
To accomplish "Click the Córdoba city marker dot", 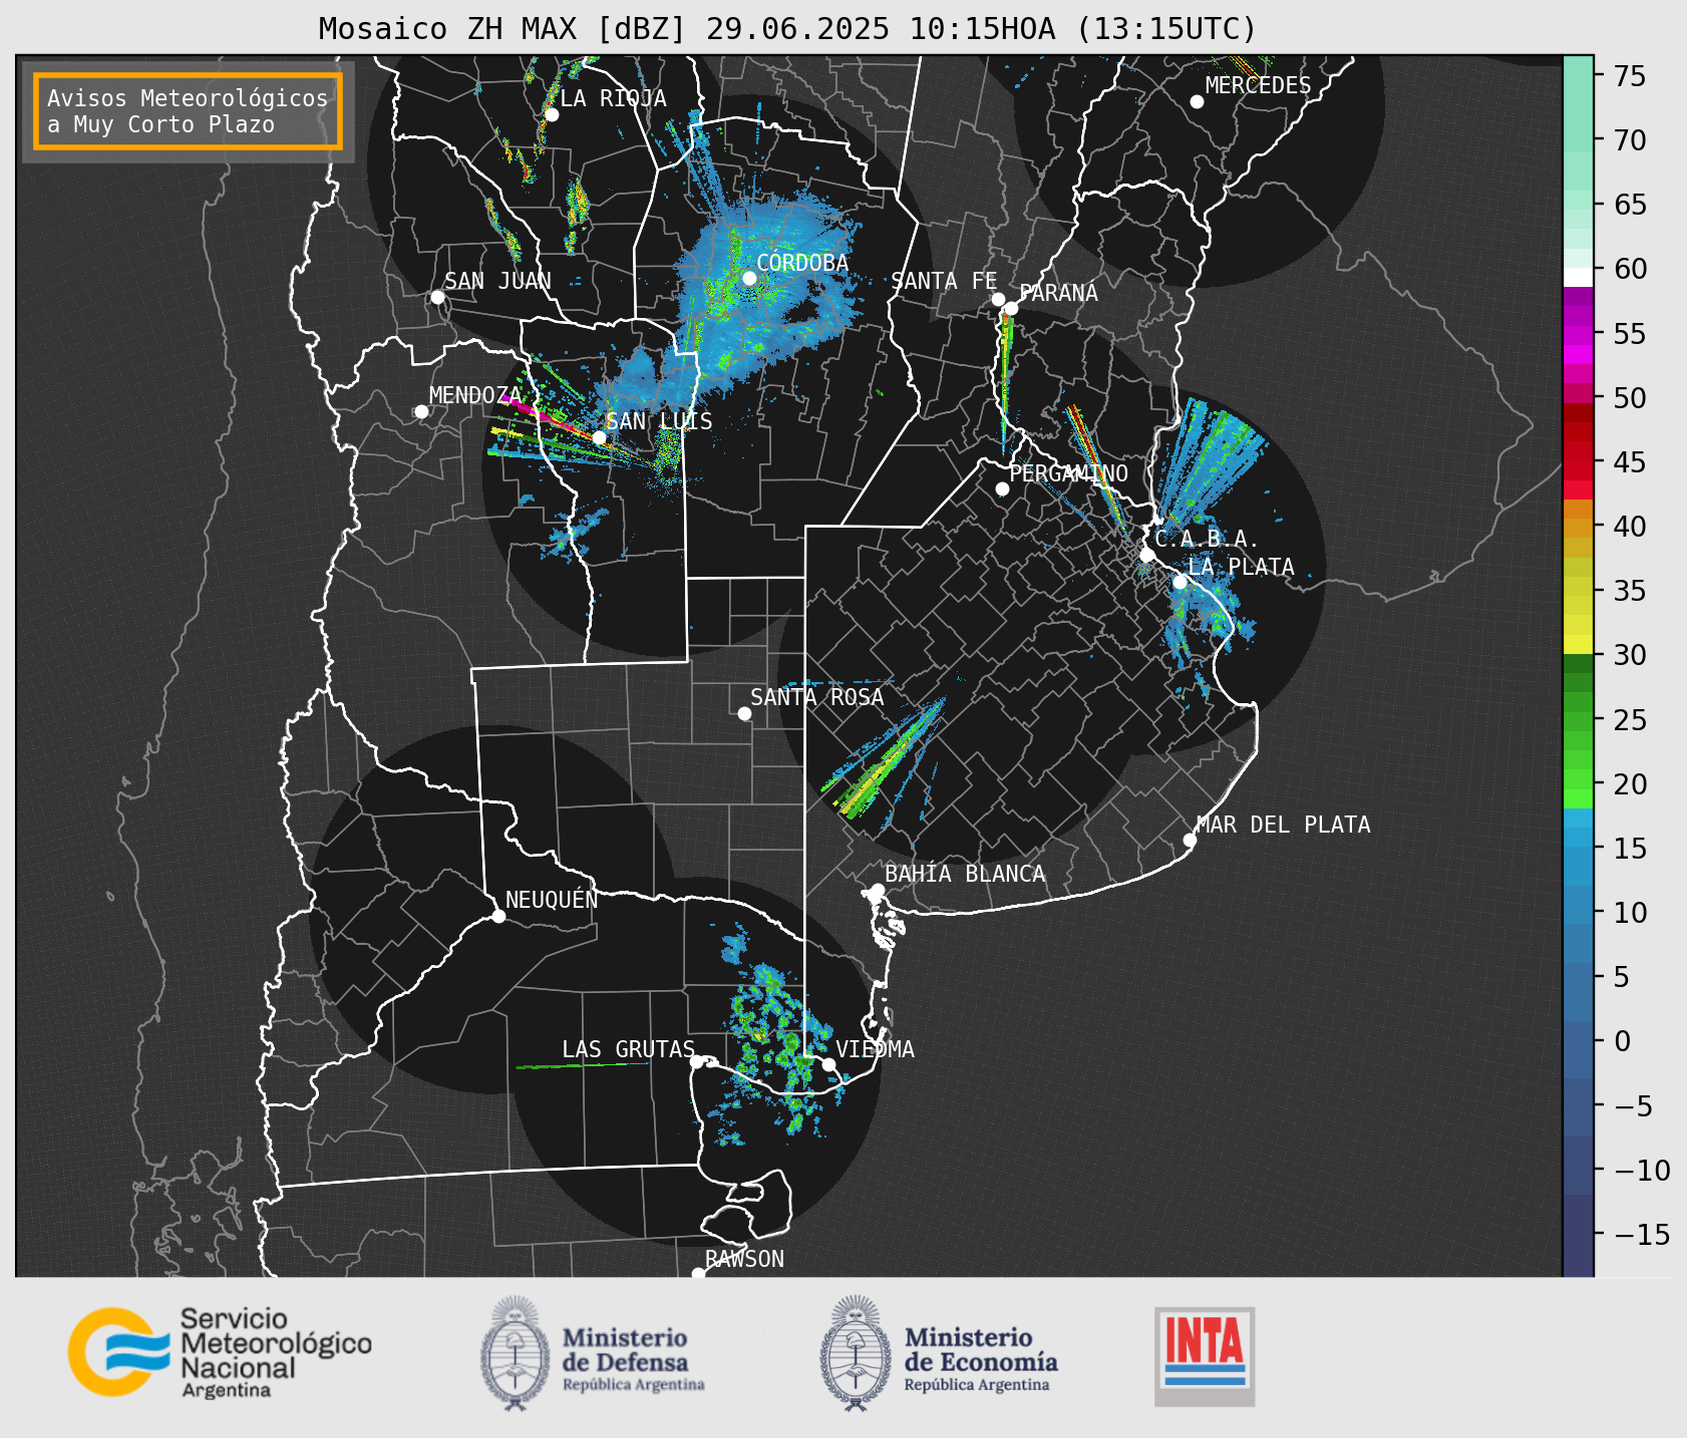I will pyautogui.click(x=749, y=278).
